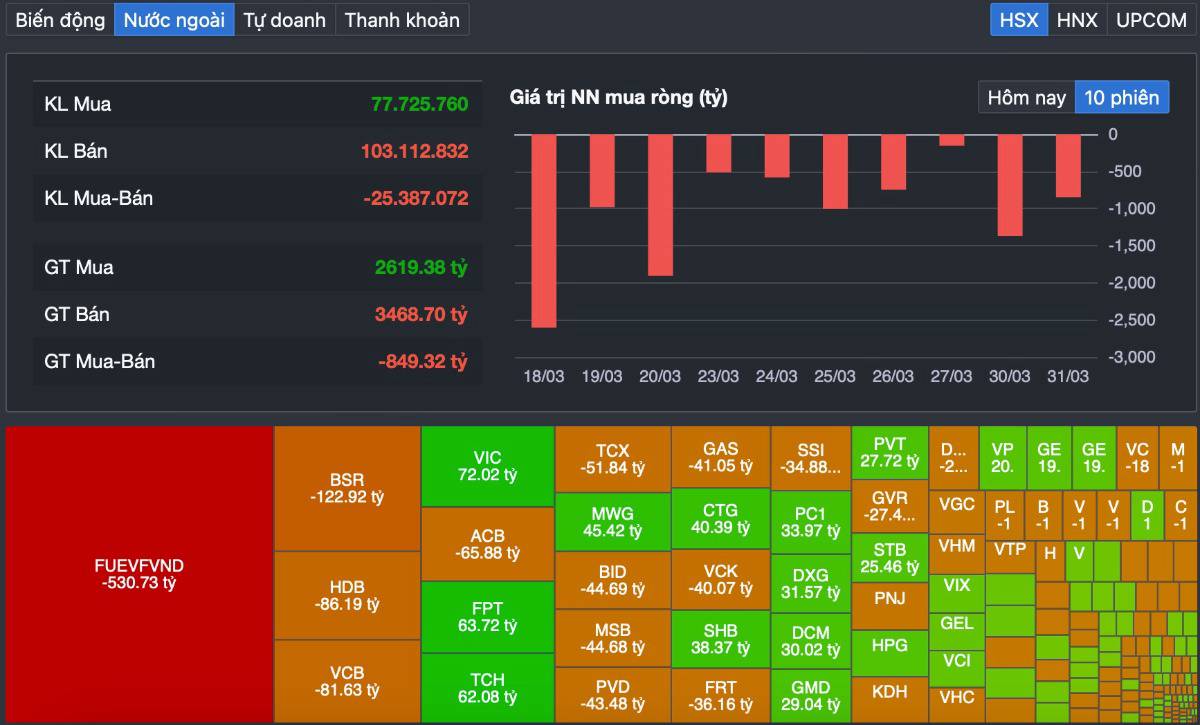The width and height of the screenshot is (1200, 725).
Task: Reselect the Nước ngoài tab
Action: coord(174,19)
